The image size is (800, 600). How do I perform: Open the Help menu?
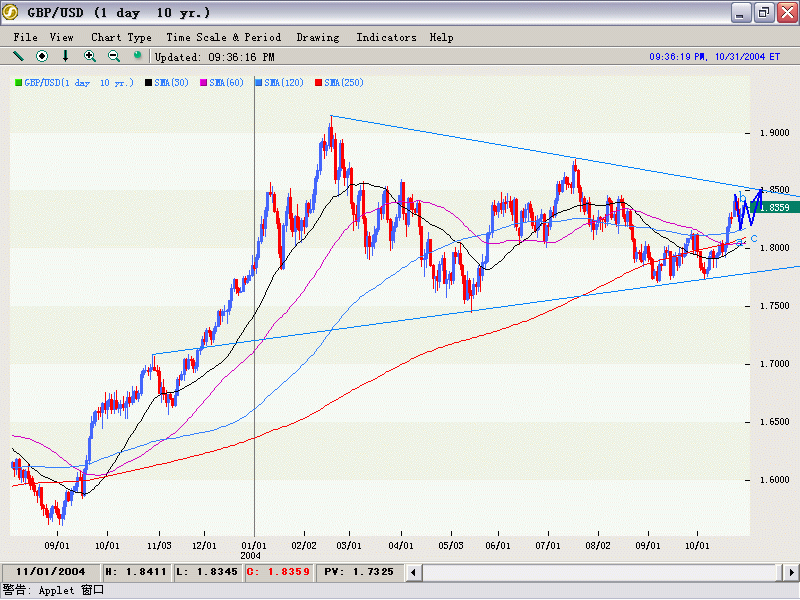point(441,37)
